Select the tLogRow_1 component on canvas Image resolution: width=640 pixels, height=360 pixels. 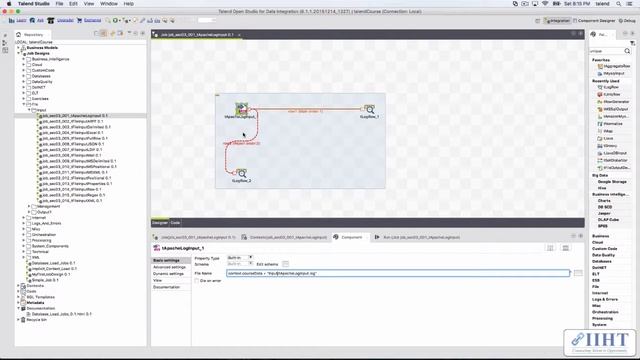click(x=369, y=109)
